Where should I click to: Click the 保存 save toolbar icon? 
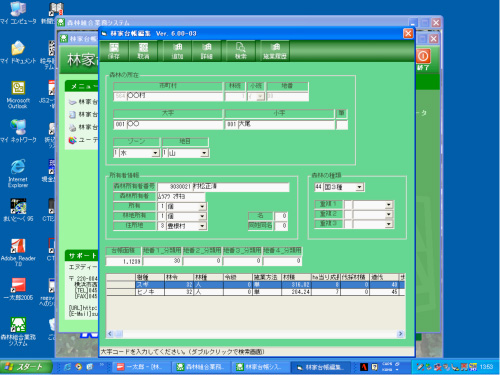(x=114, y=51)
